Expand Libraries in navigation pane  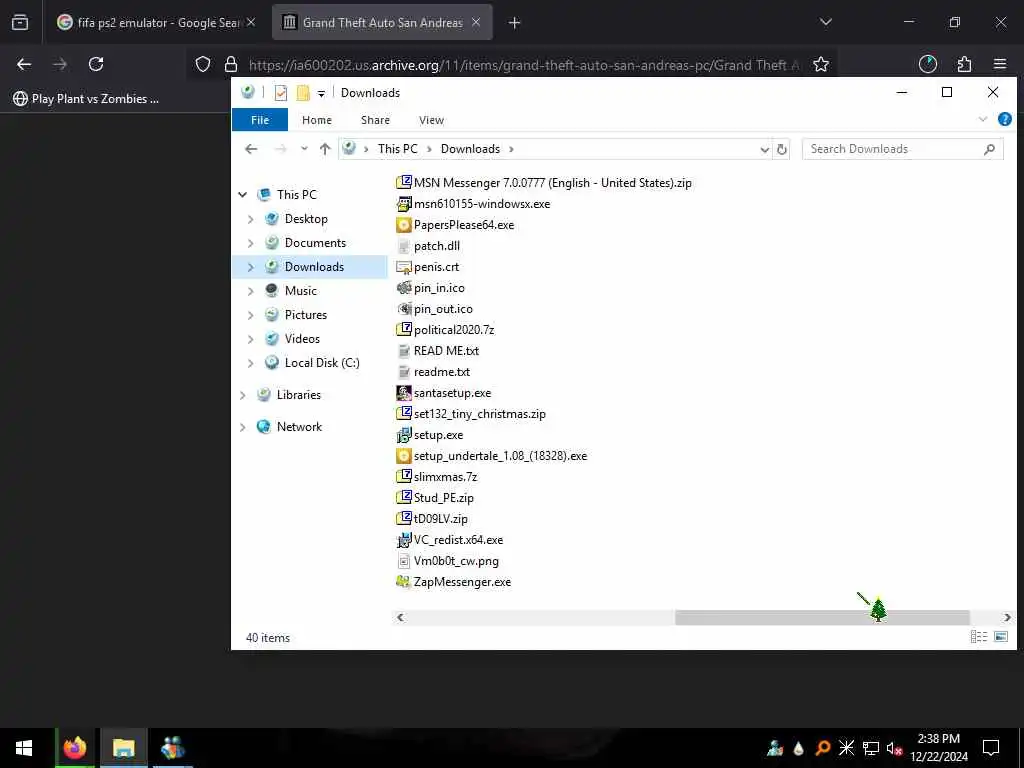243,395
